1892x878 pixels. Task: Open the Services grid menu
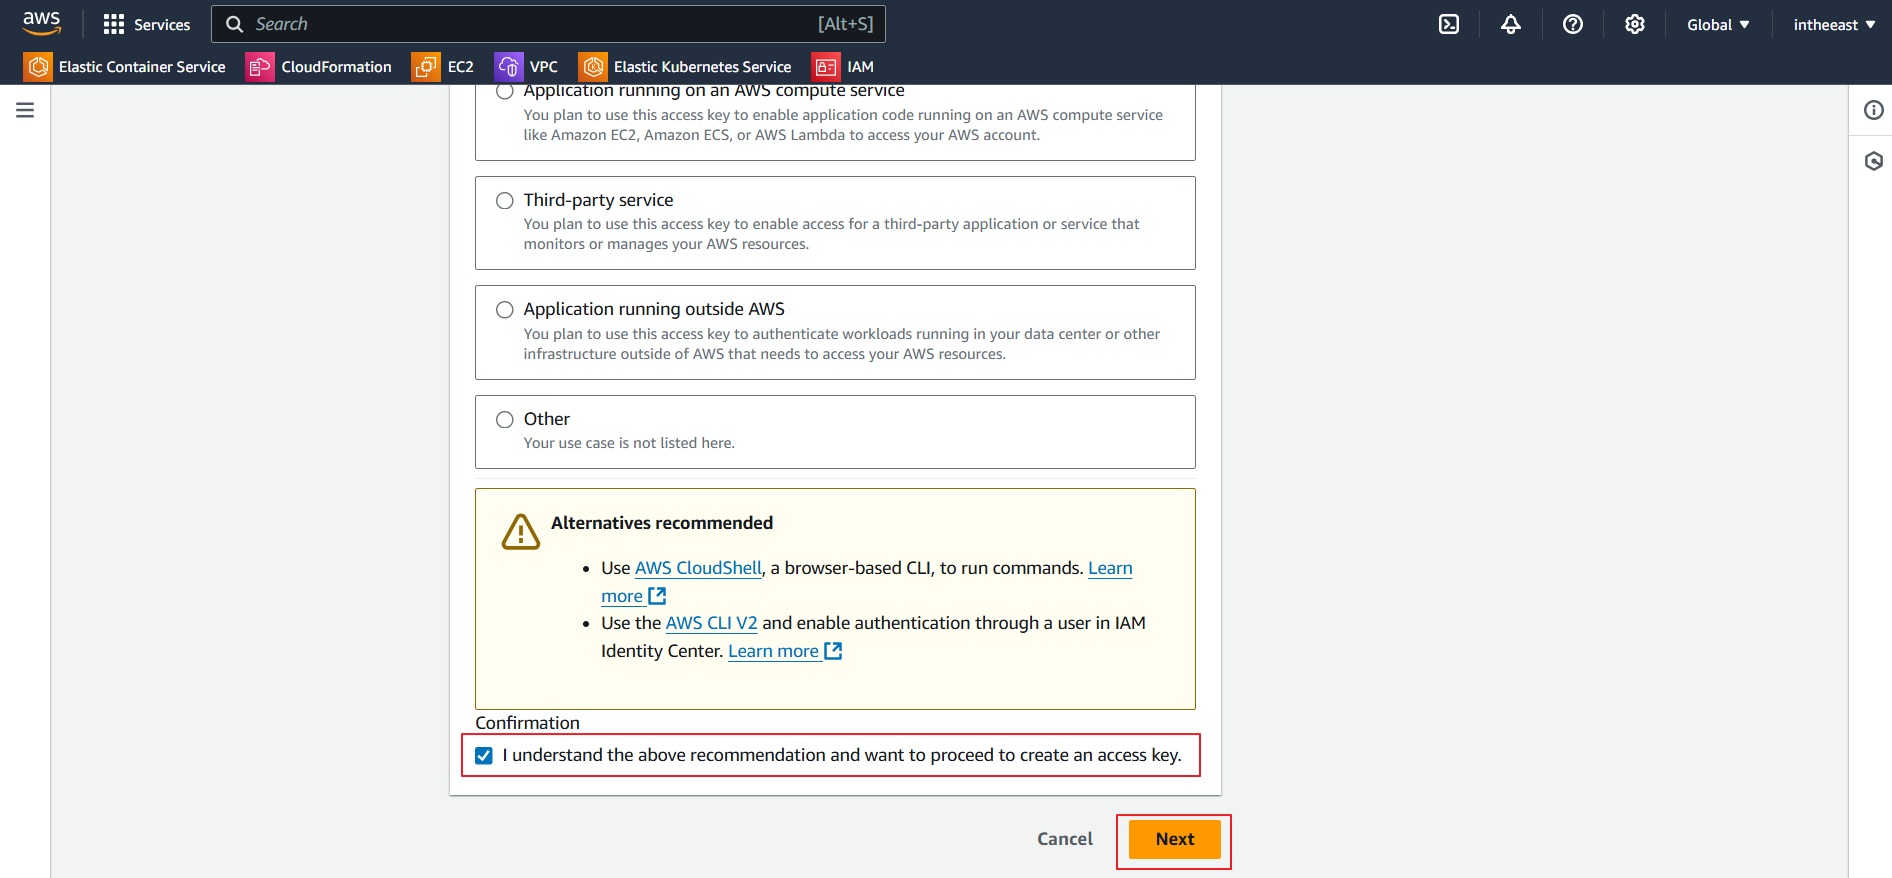coord(146,24)
